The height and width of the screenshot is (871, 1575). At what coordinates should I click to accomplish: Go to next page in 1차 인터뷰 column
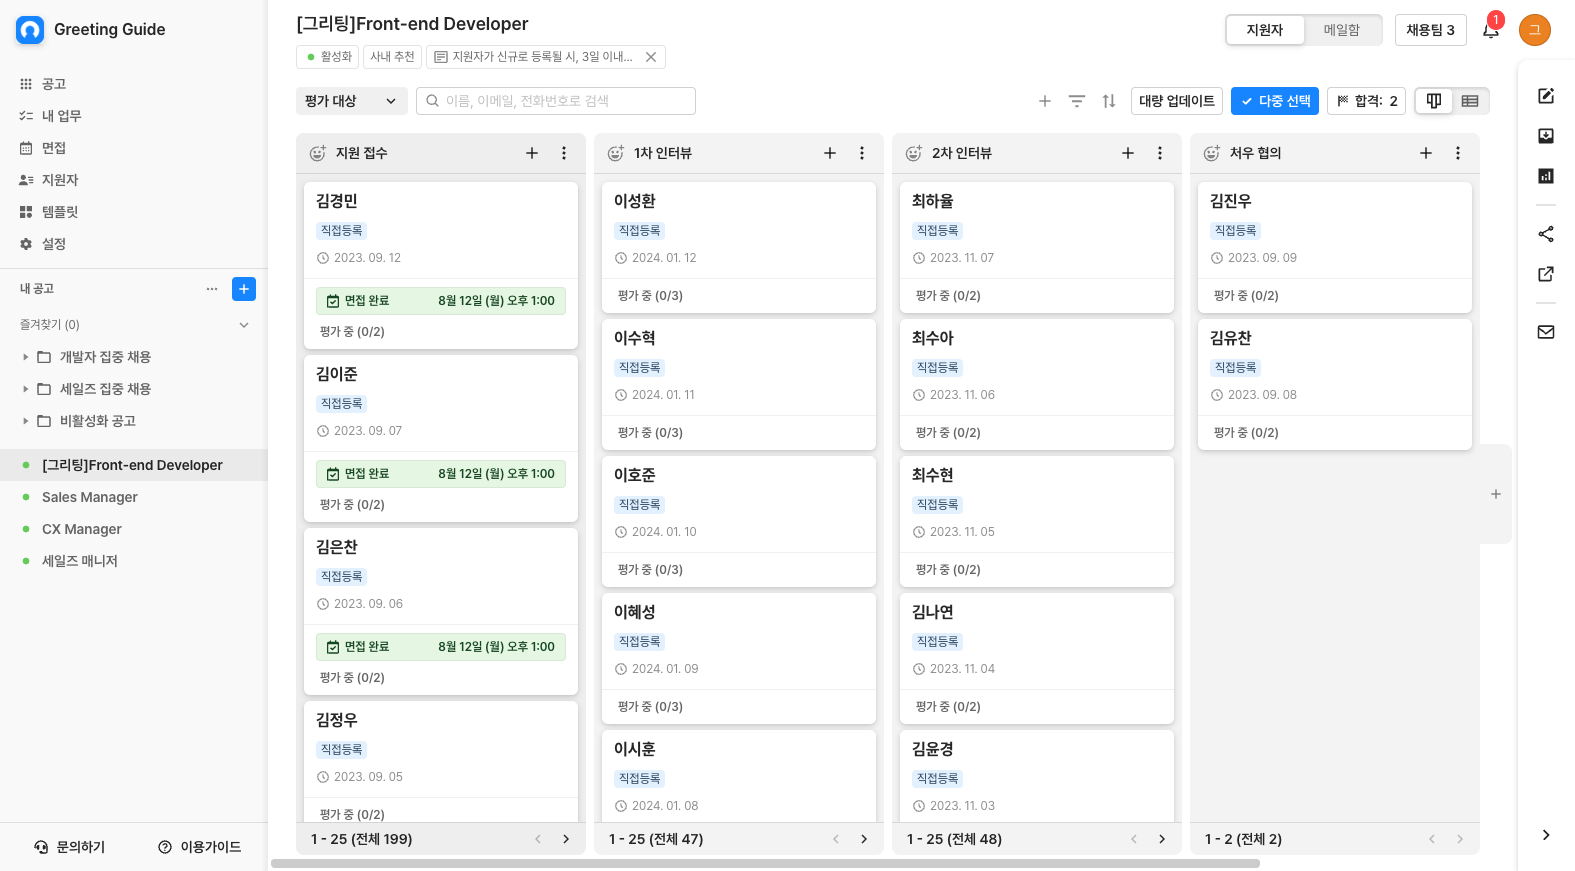864,839
